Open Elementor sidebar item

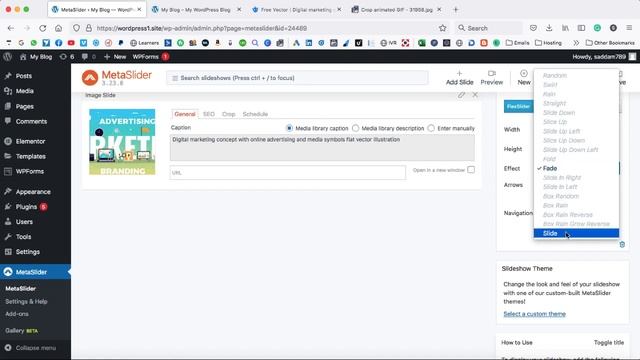30,141
